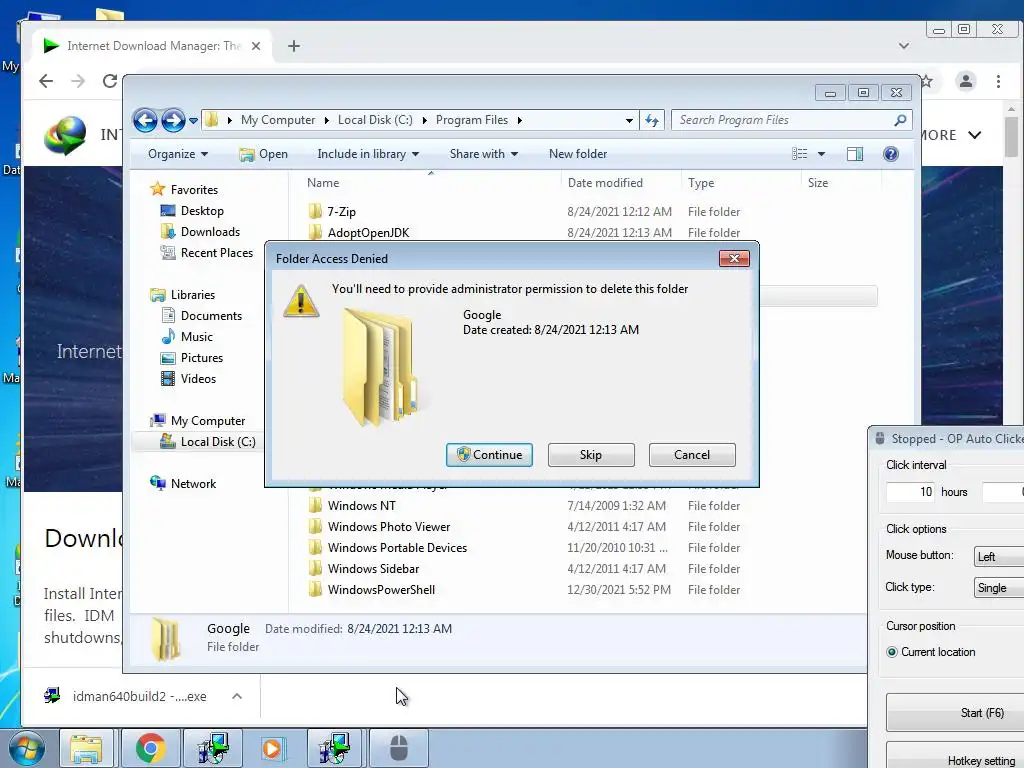This screenshot has height=768, width=1024.
Task: Open Chrome's tab search chevron
Action: 904,46
